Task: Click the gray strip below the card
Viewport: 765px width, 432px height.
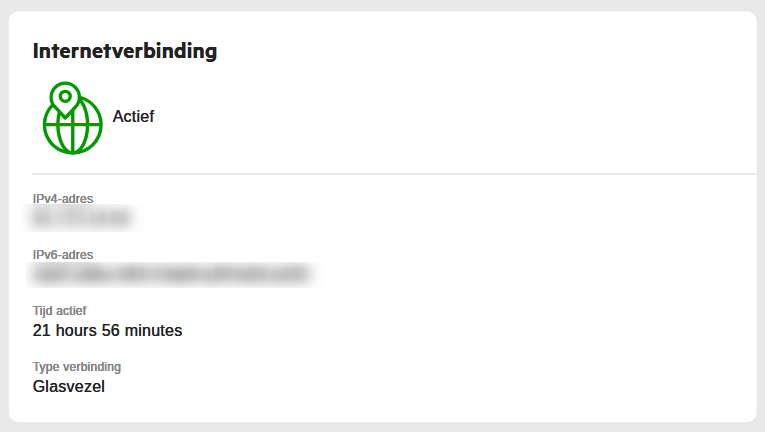Action: [382, 427]
